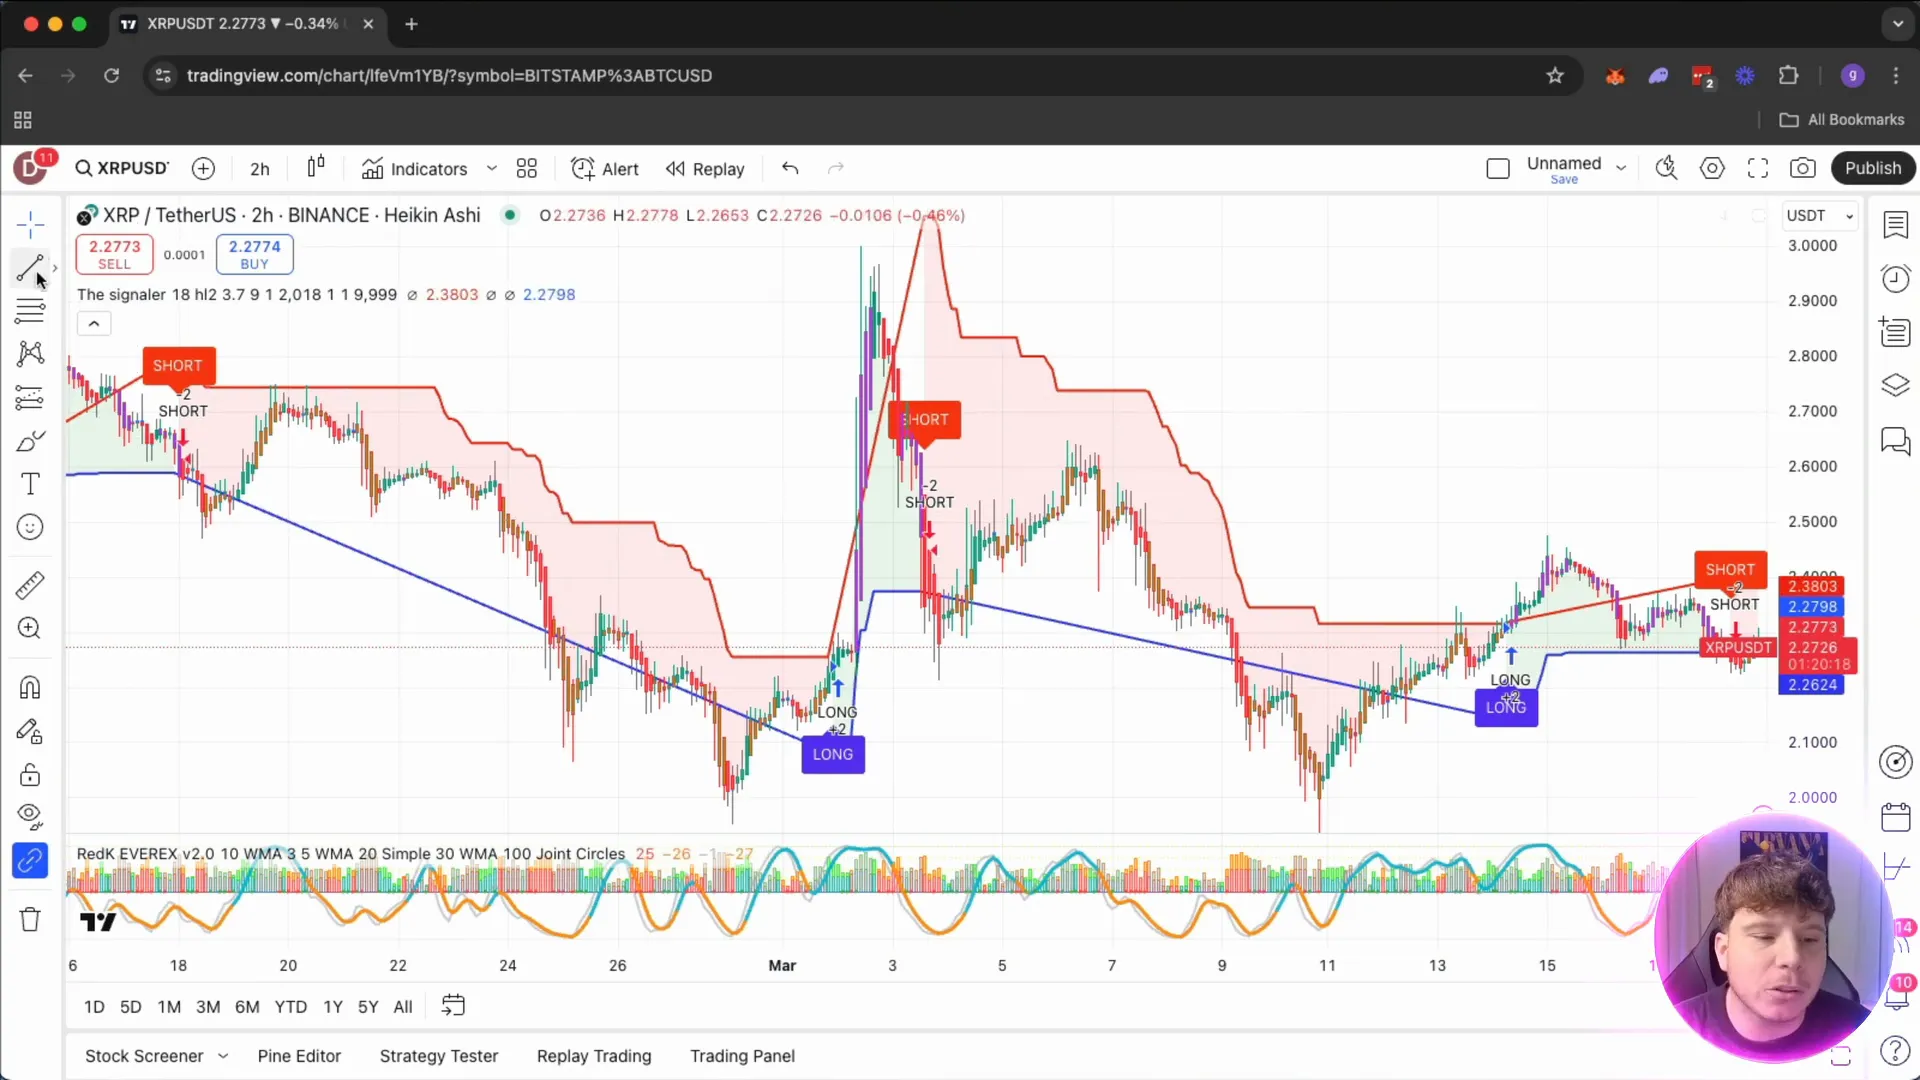Screen dimensions: 1920x1080
Task: Open the object tree layers panel
Action: pyautogui.click(x=1895, y=386)
